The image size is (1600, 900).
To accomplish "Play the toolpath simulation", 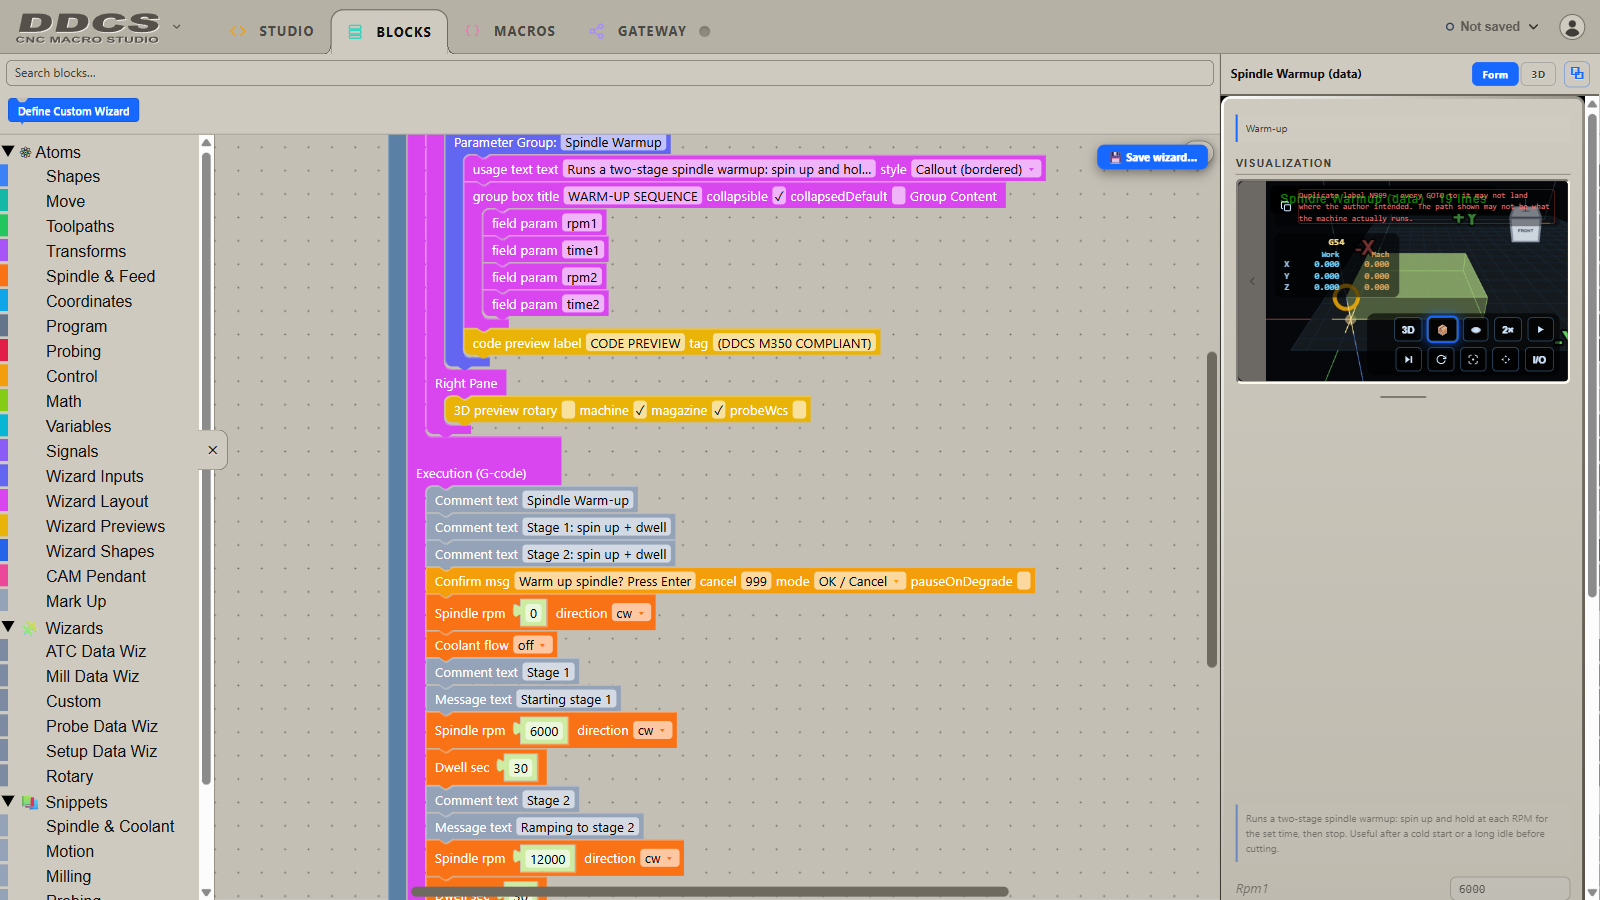I will (x=1540, y=329).
